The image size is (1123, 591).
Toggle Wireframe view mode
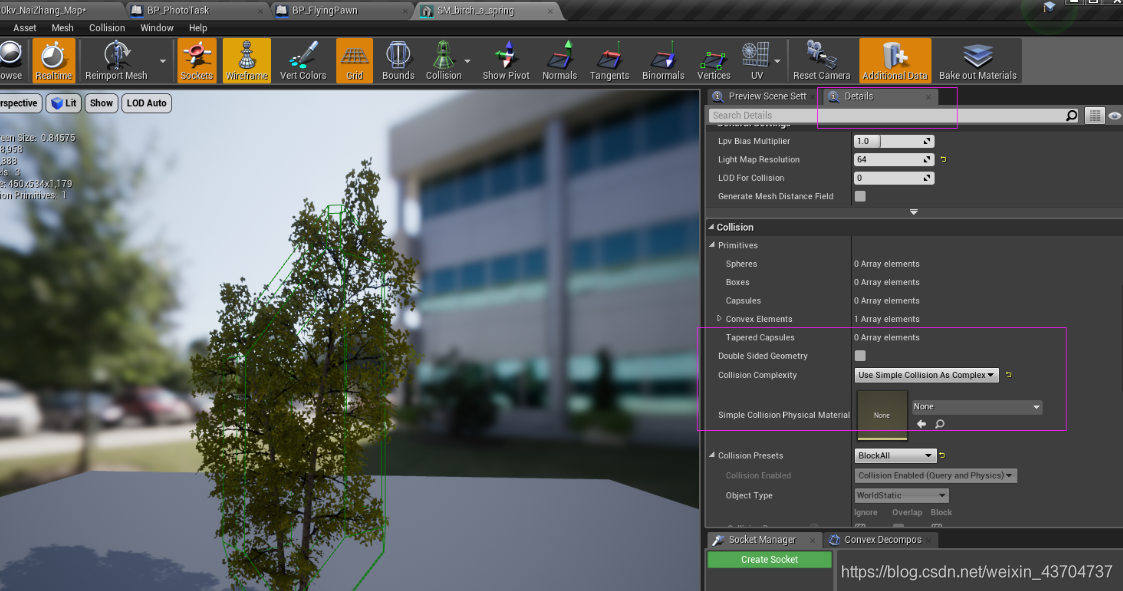(246, 61)
